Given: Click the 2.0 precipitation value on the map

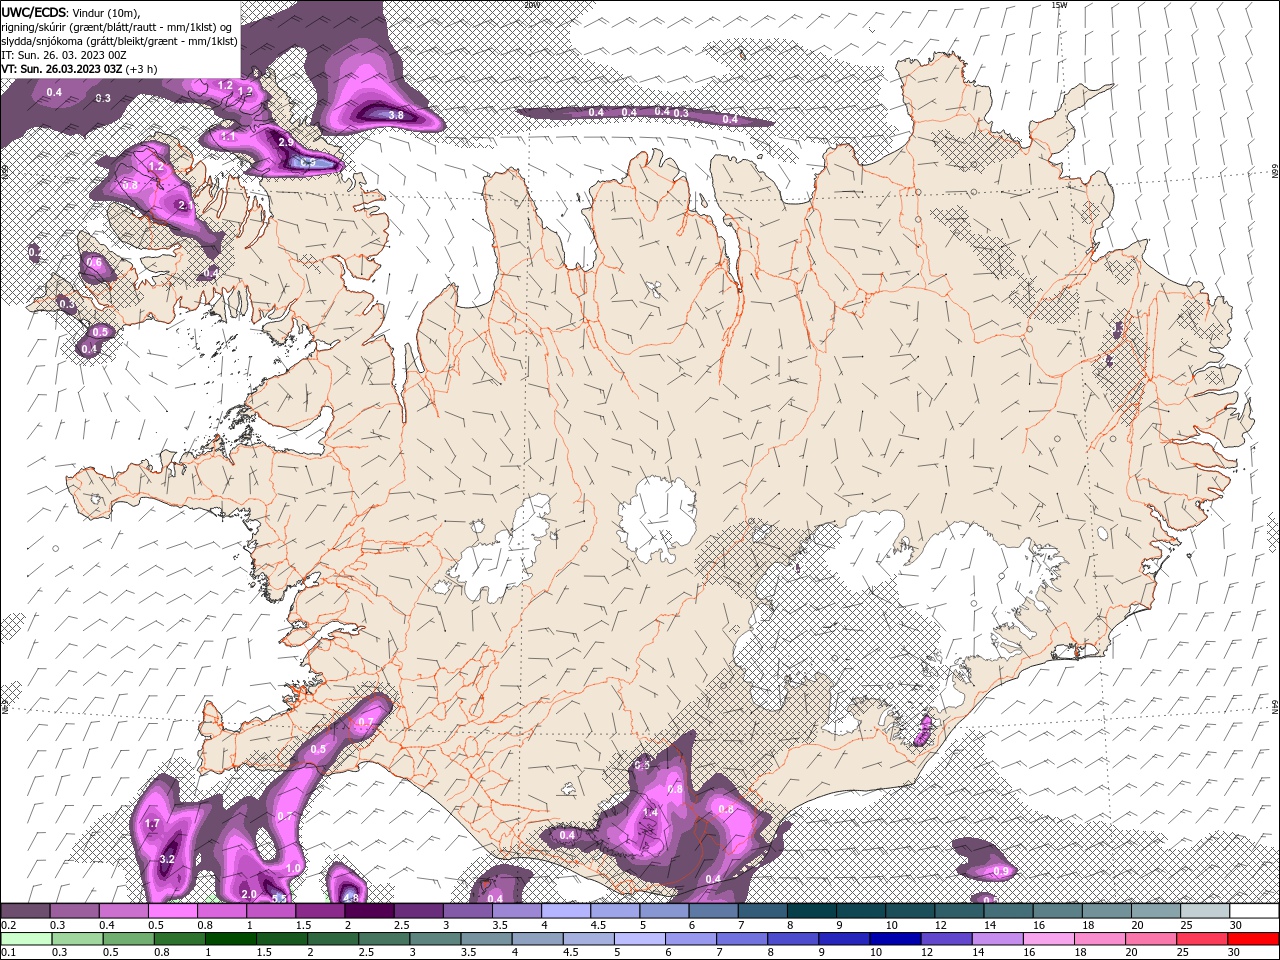Looking at the screenshot, I should (x=249, y=894).
